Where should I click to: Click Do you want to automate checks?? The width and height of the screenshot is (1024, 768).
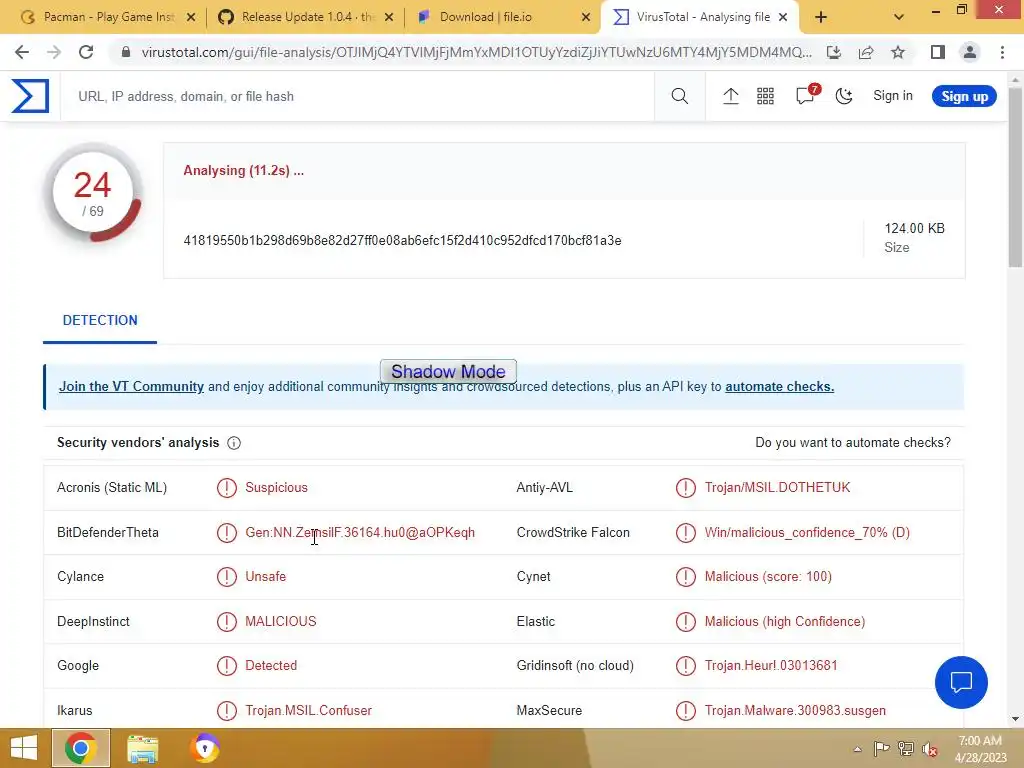853,443
